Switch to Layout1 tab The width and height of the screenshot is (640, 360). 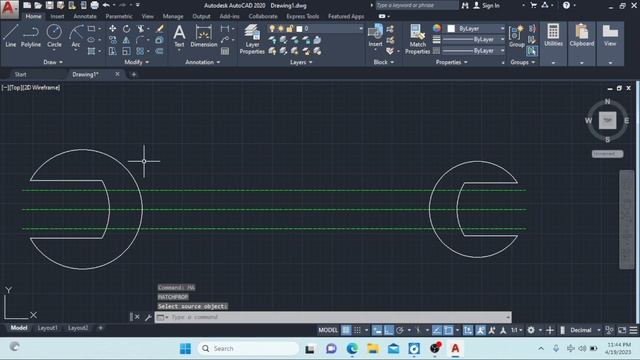tap(47, 328)
